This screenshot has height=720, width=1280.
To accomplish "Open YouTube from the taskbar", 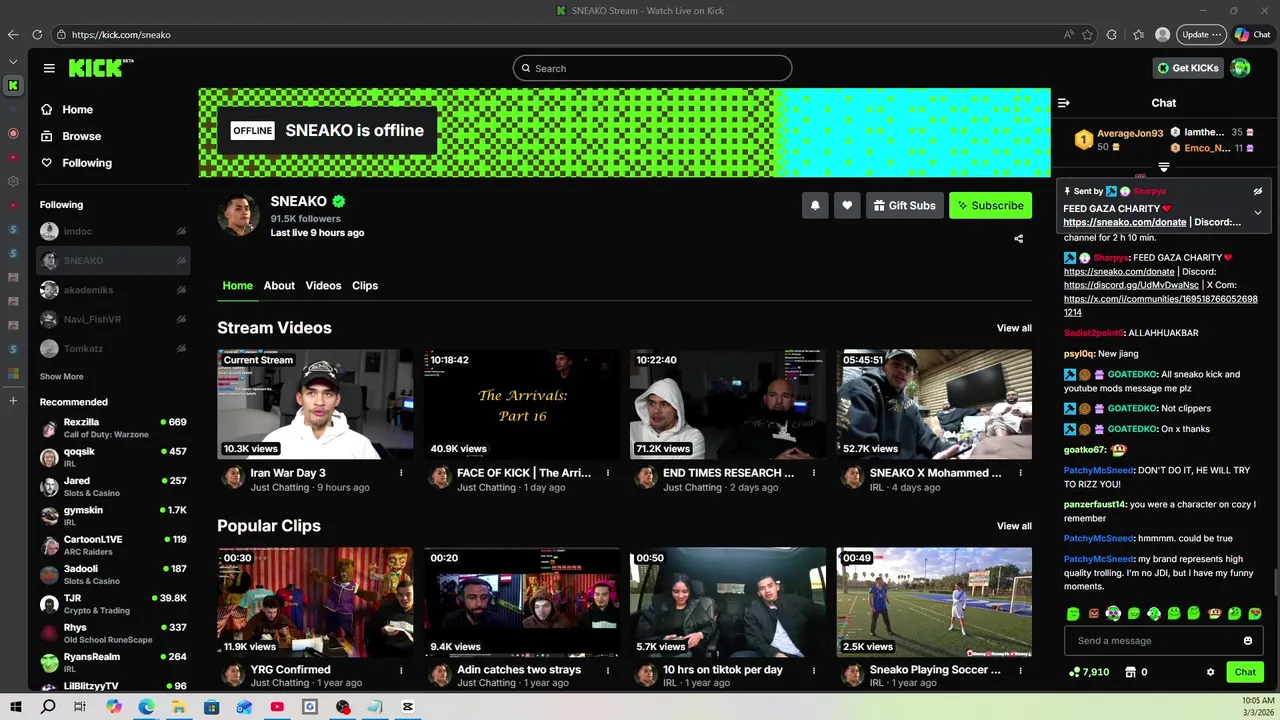I will [x=277, y=707].
